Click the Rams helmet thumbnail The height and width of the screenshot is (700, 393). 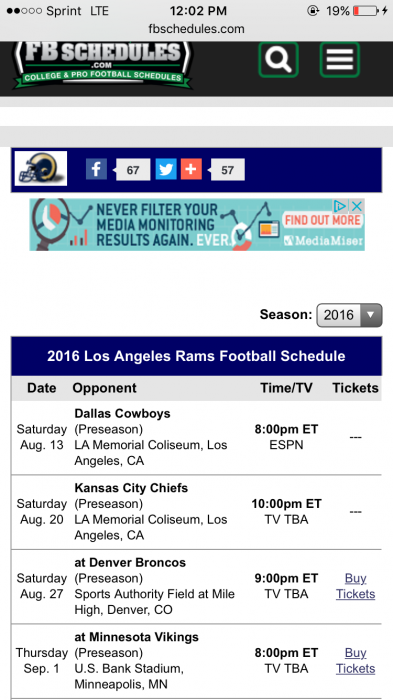point(41,168)
